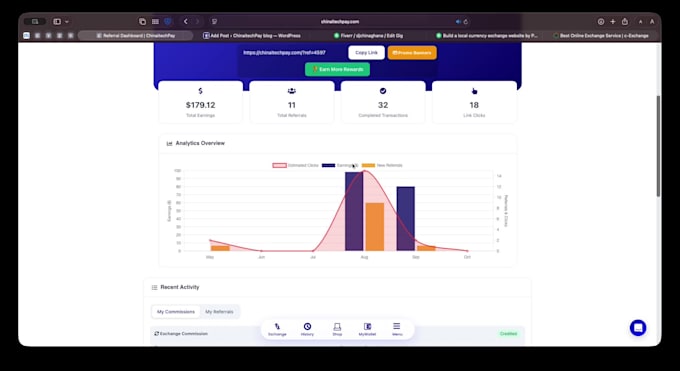The image size is (680, 371).
Task: Click the Analytics Overview chart icon
Action: click(170, 143)
